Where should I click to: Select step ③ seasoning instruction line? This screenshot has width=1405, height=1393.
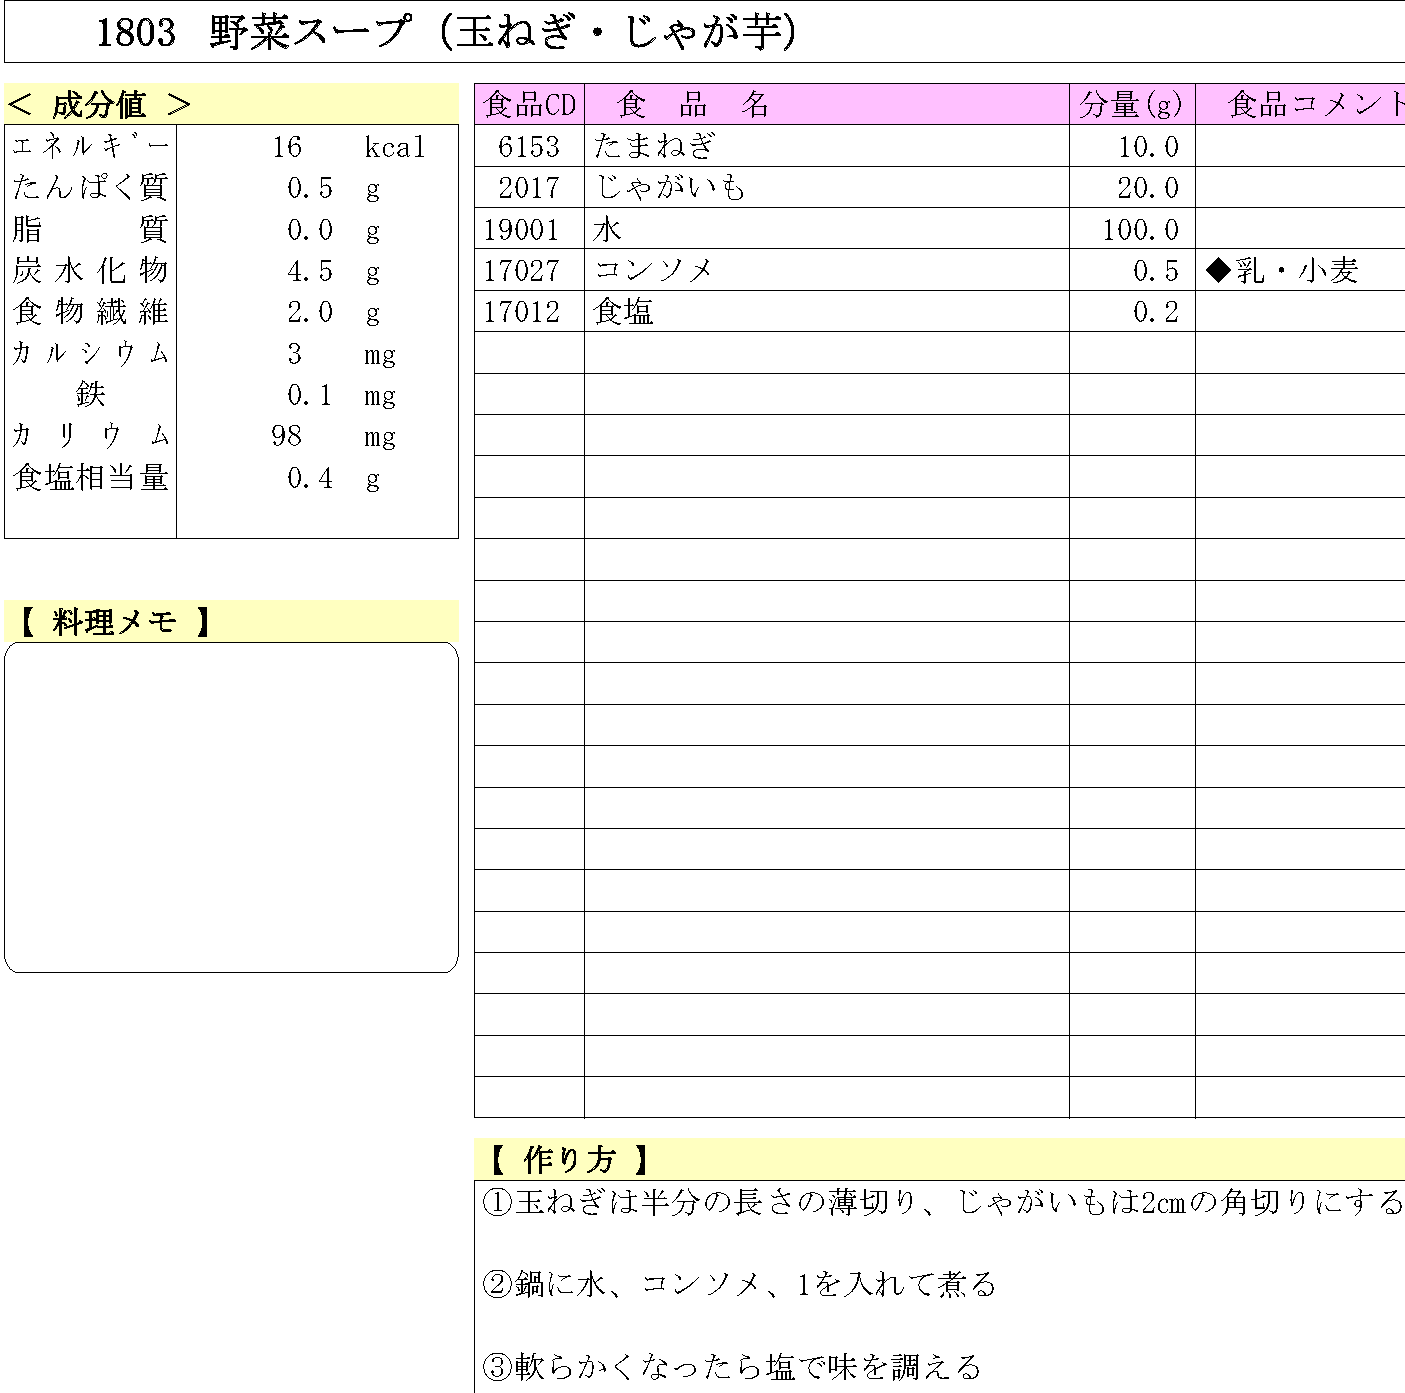click(731, 1366)
